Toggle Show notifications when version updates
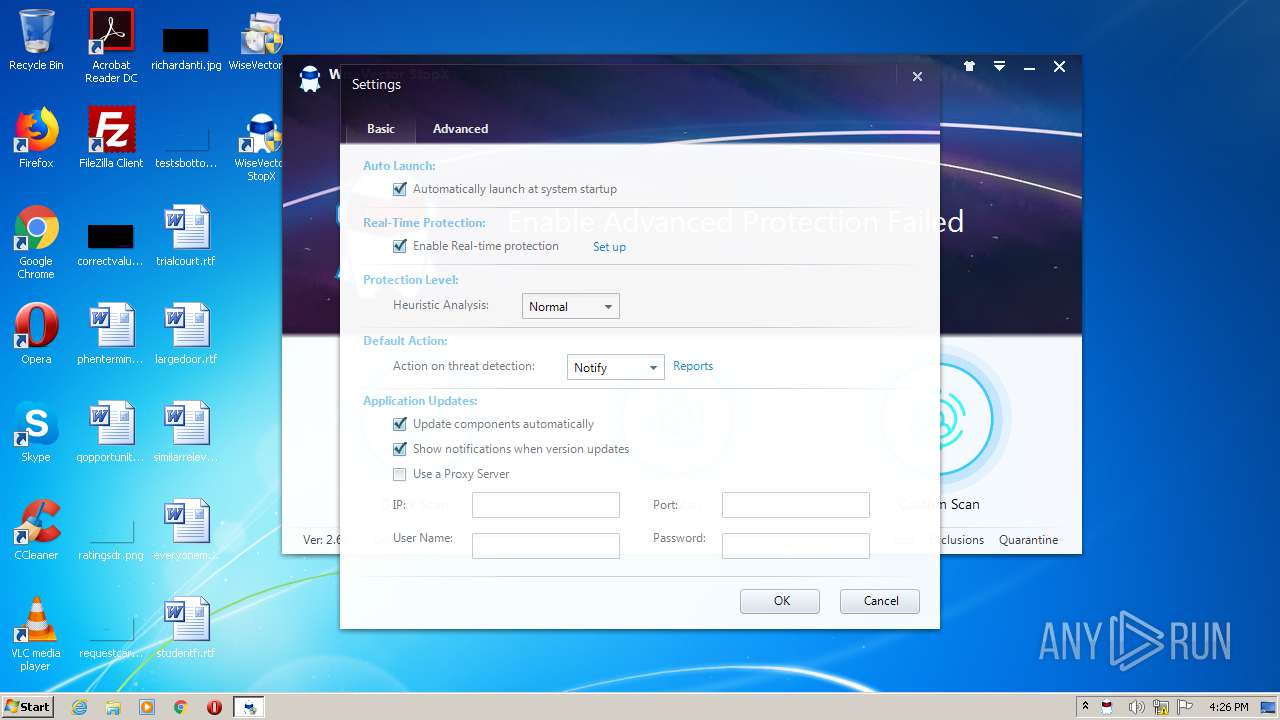 [x=400, y=449]
